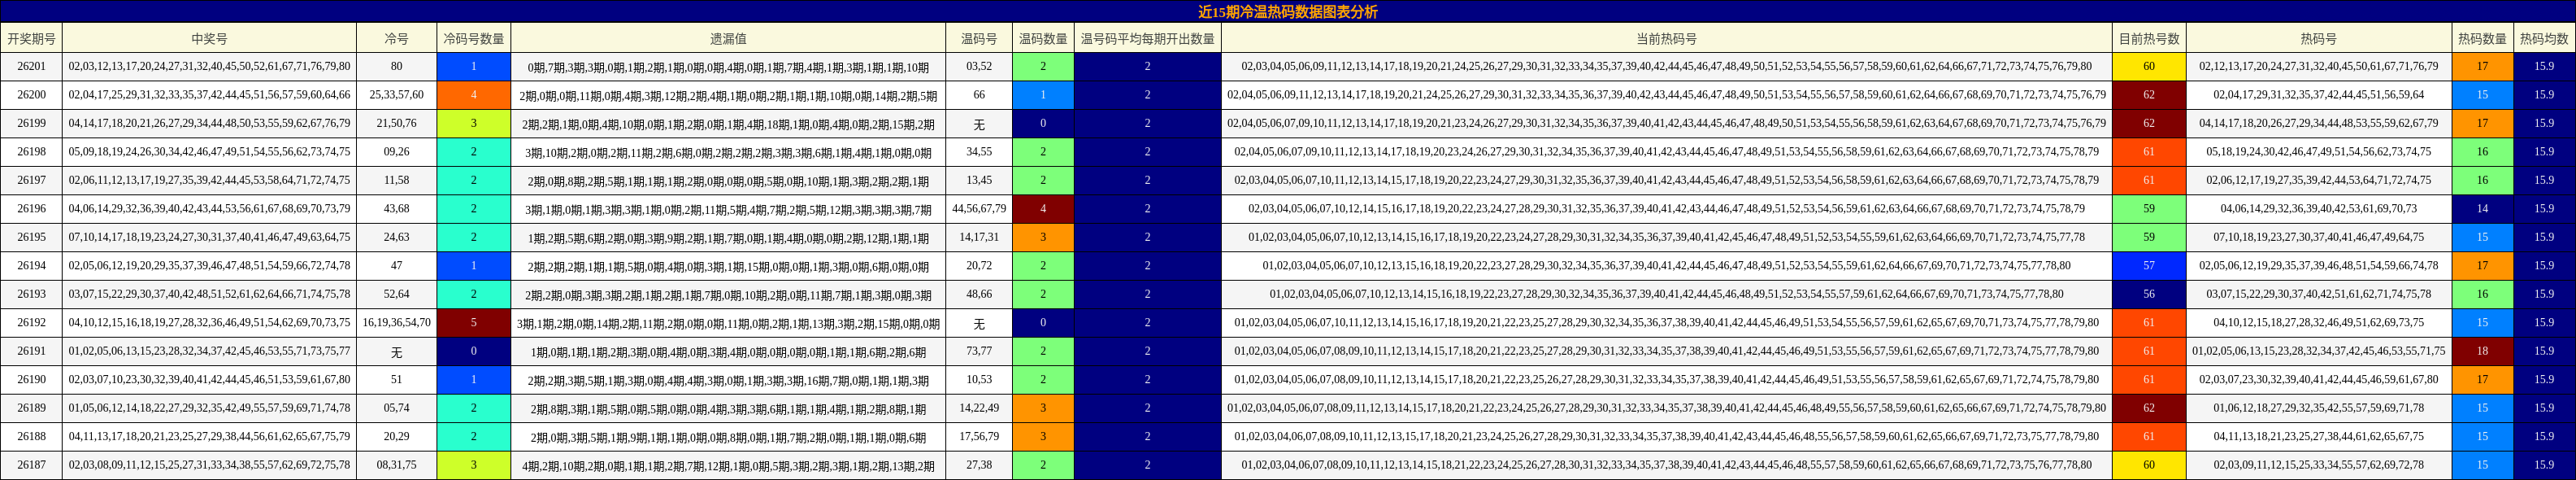2576x480 pixels.
Task: Select period number 26189
Action: 31,409
